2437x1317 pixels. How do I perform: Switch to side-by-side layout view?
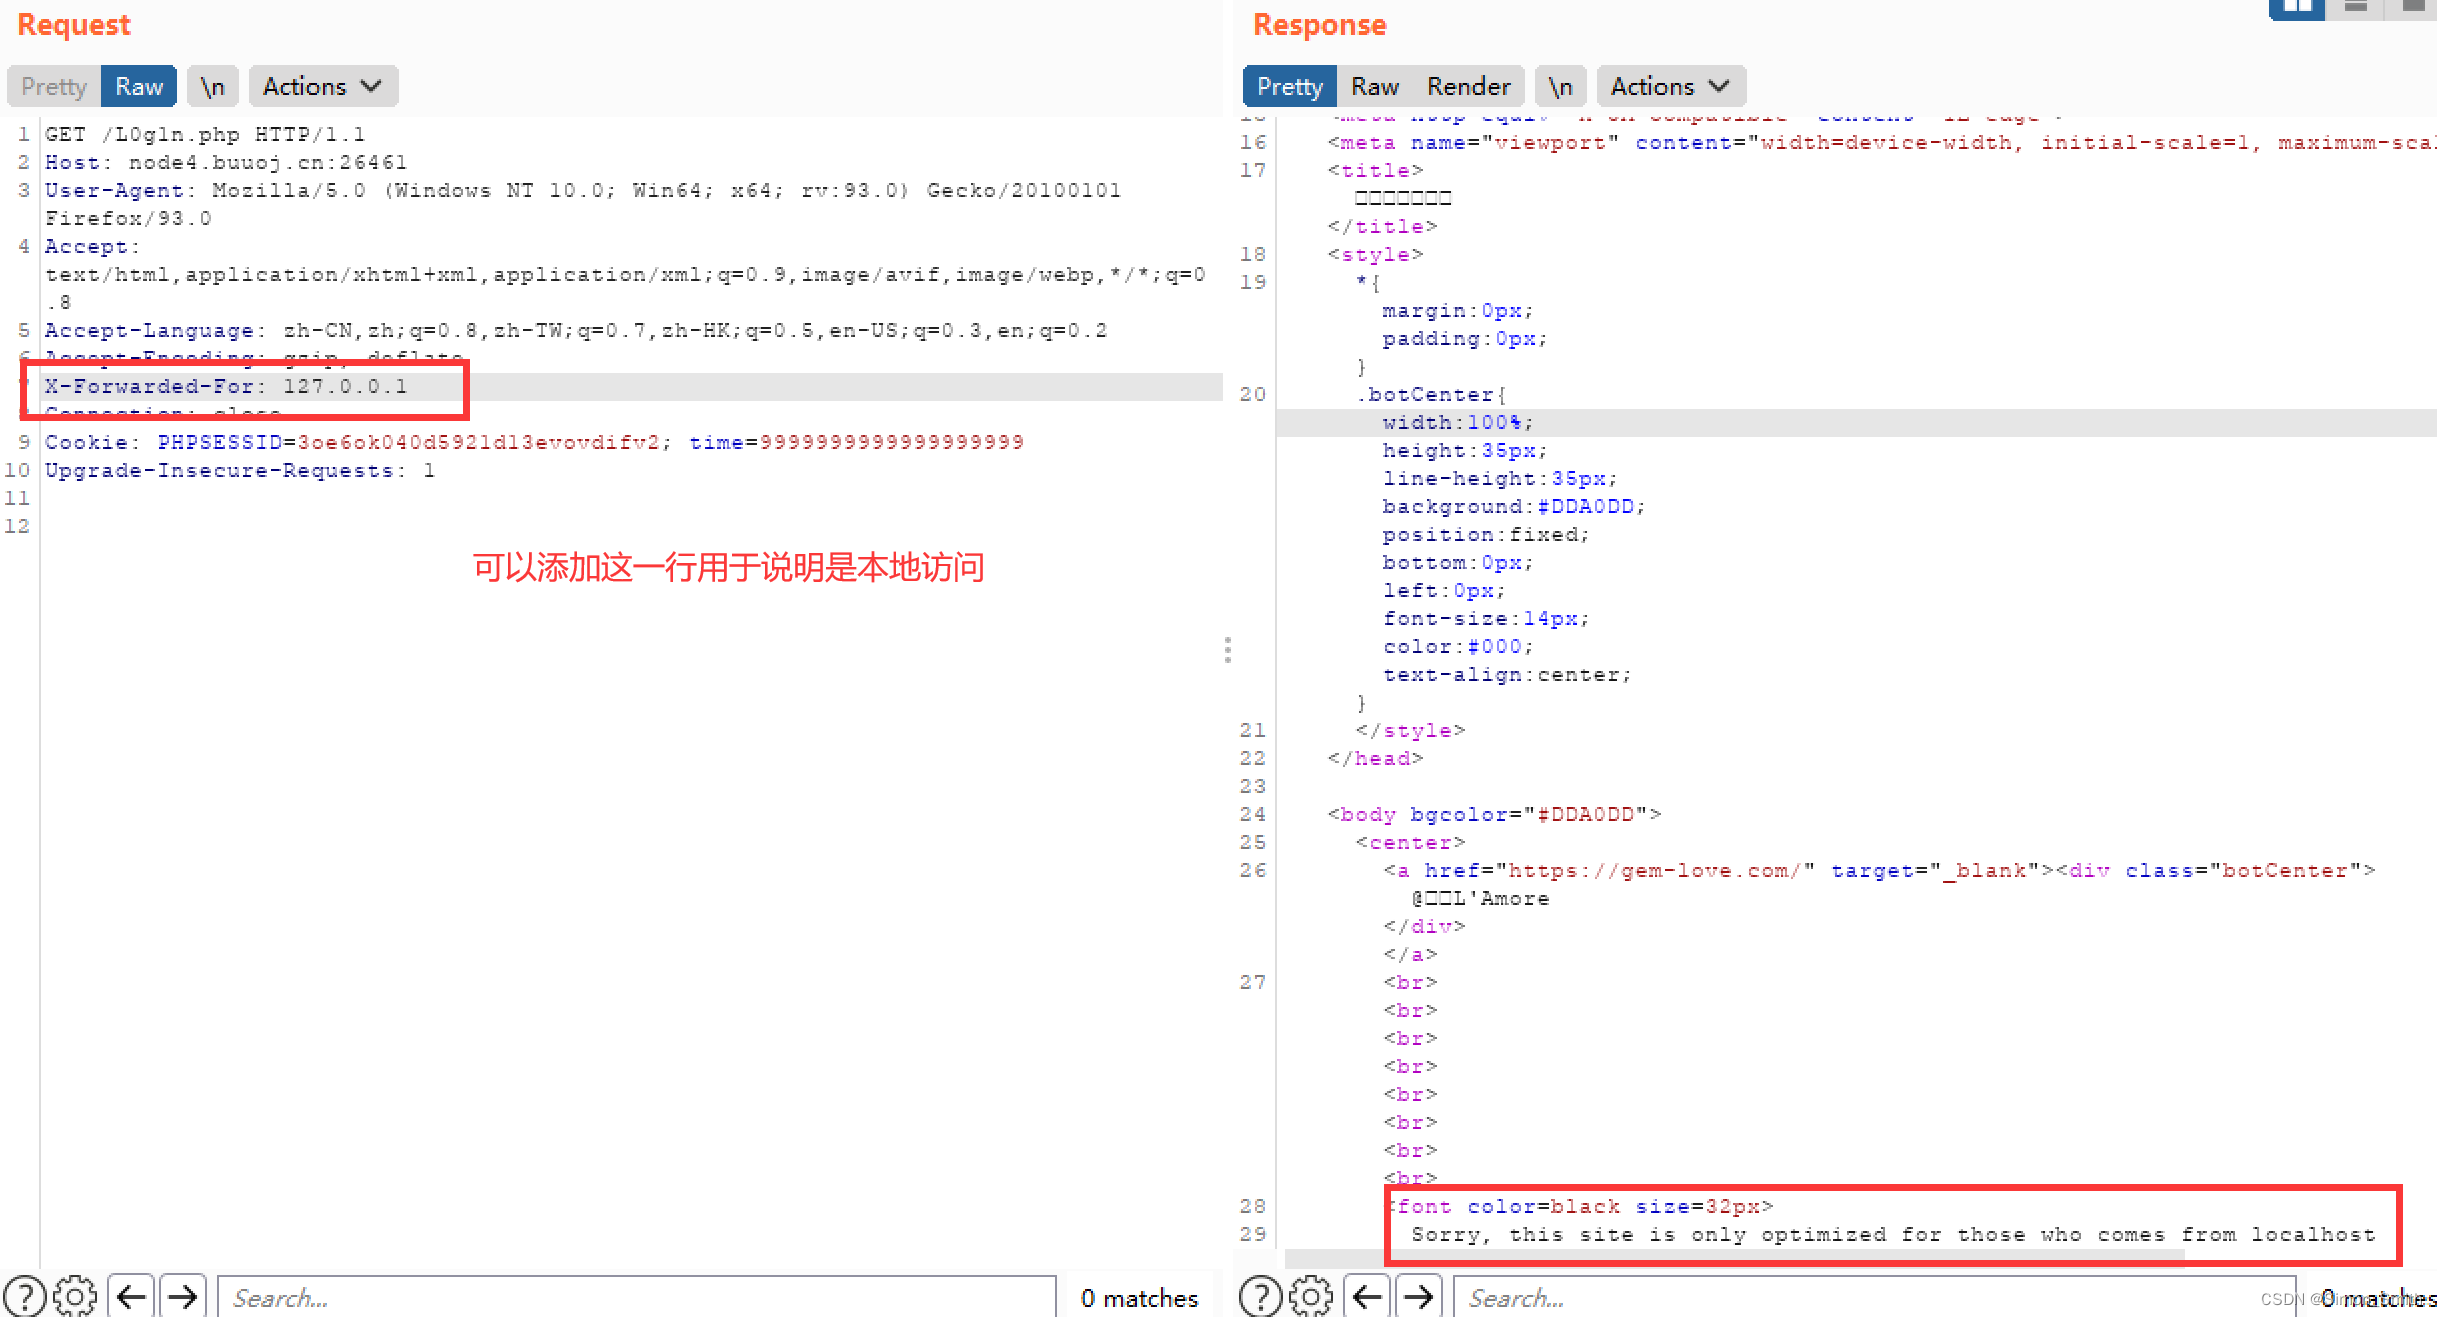[2297, 8]
